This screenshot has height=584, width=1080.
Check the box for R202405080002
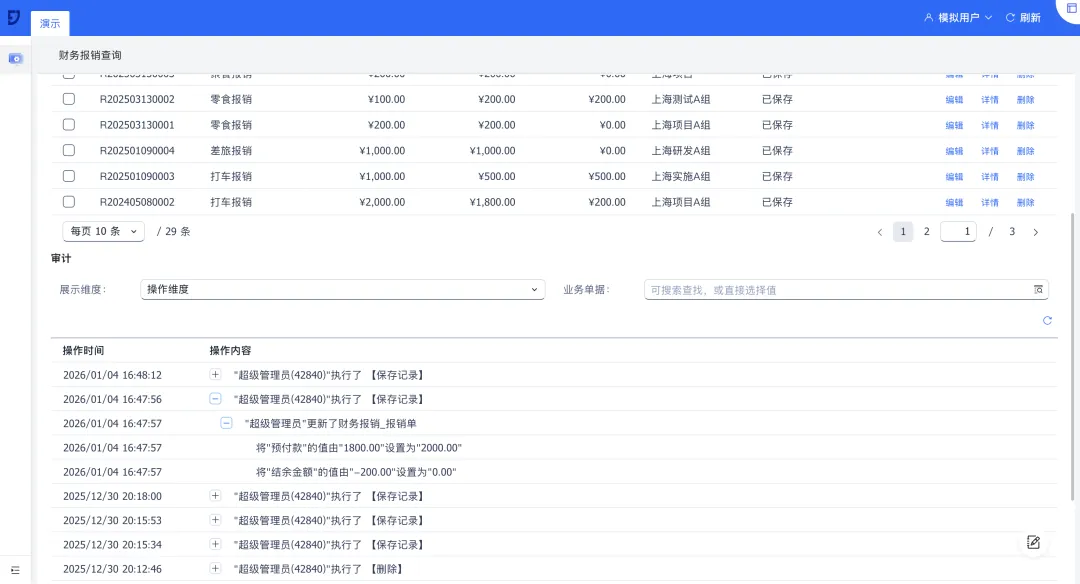coord(69,202)
